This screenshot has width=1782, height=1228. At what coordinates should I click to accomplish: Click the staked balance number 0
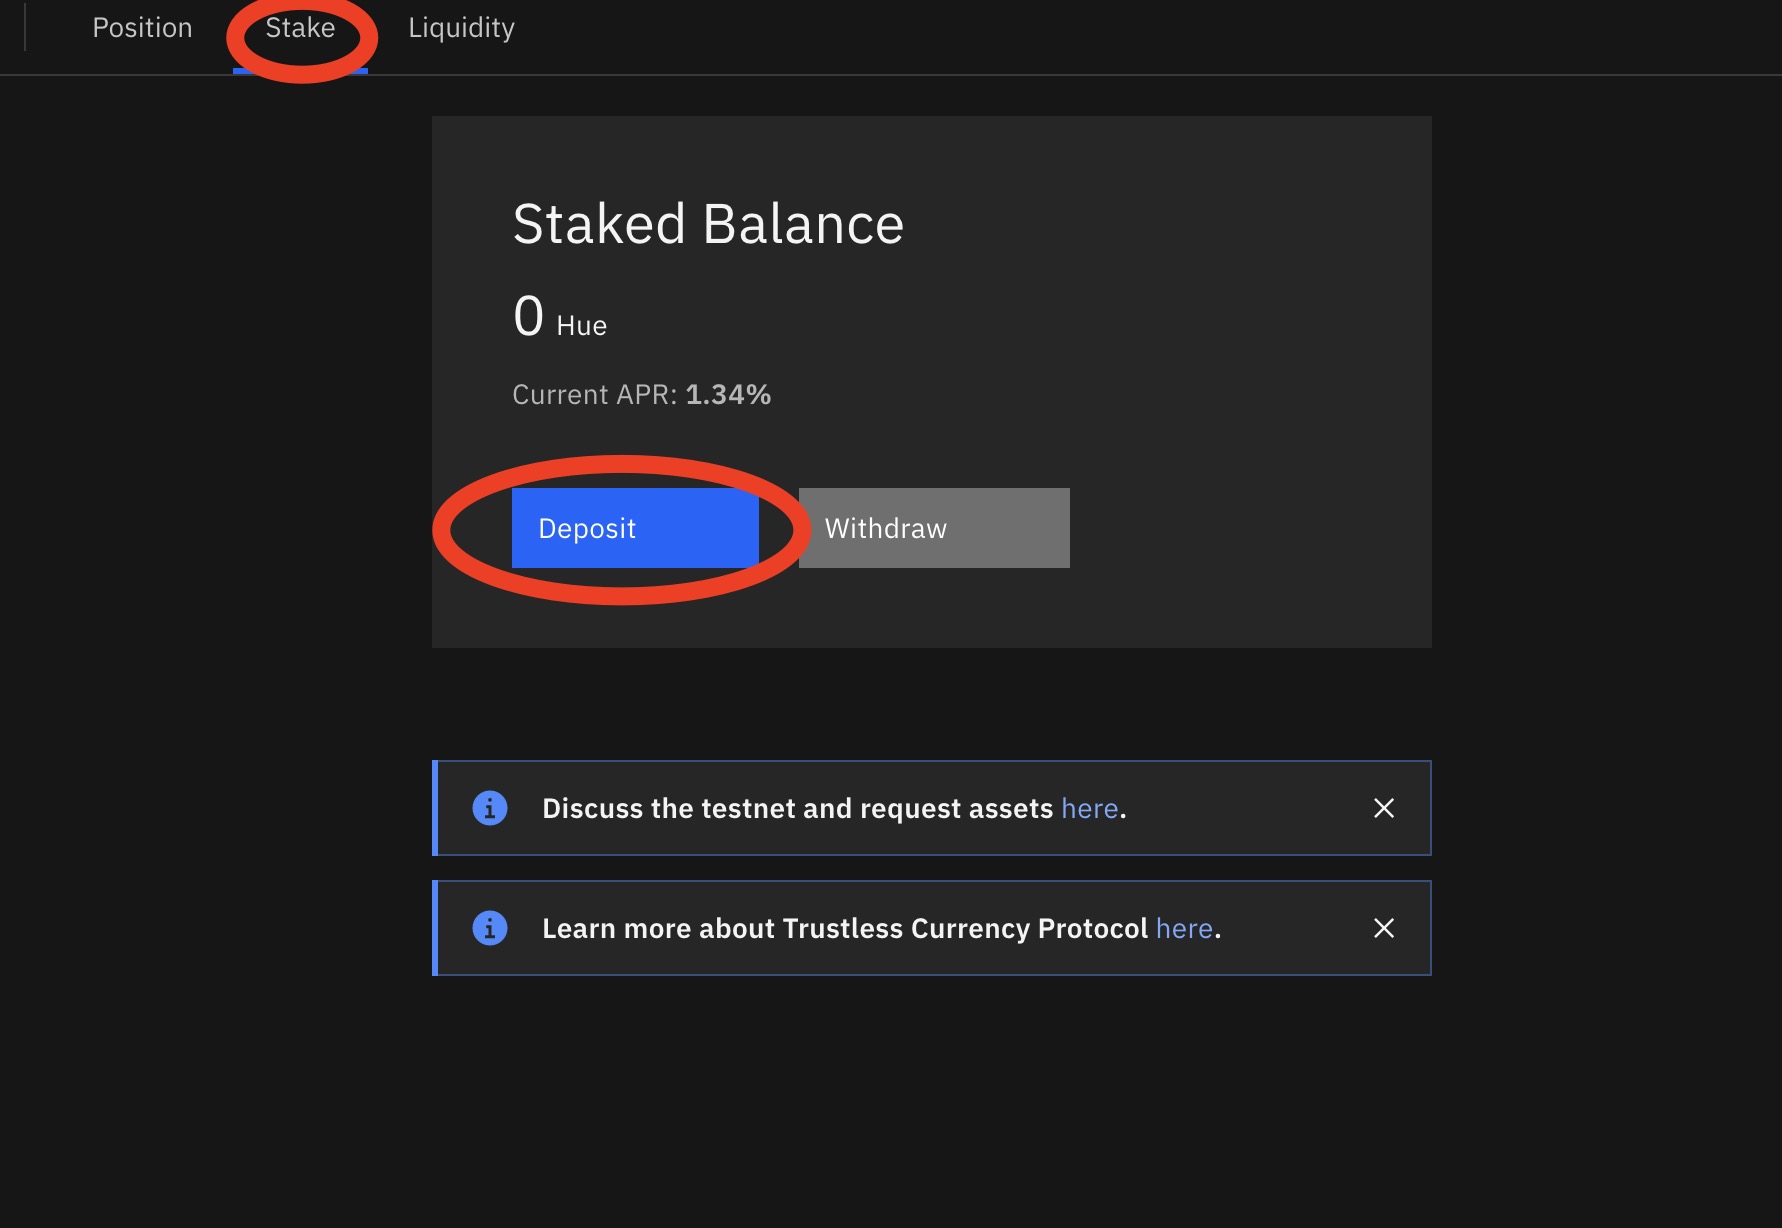tap(528, 317)
